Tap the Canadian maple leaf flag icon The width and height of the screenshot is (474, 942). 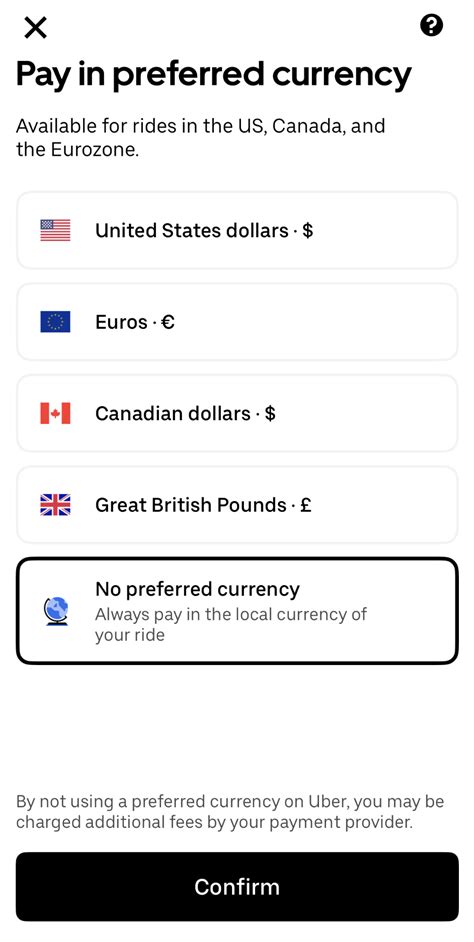55,413
